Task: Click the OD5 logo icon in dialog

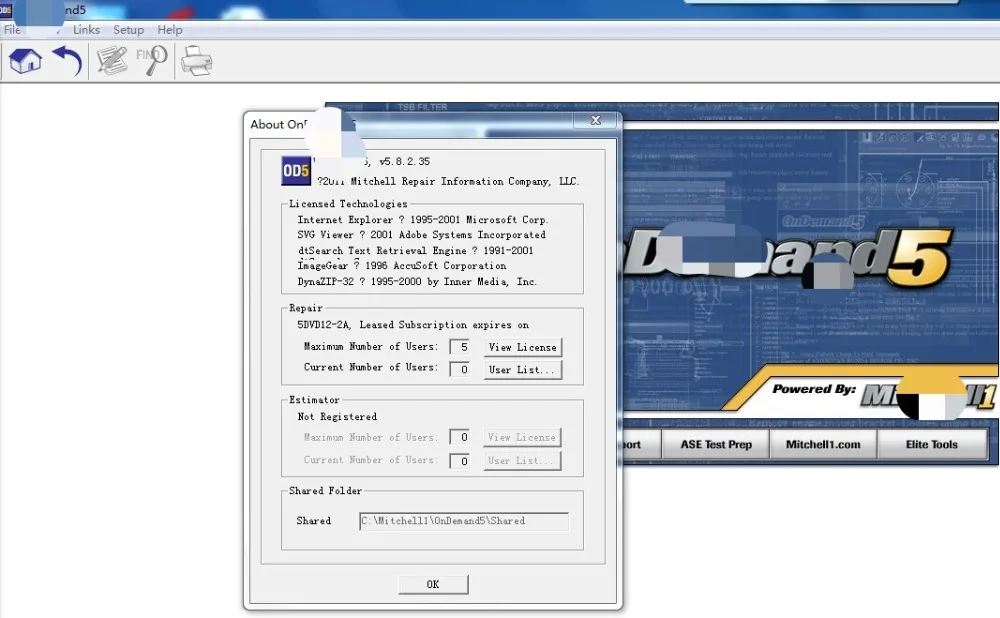Action: pyautogui.click(x=296, y=171)
